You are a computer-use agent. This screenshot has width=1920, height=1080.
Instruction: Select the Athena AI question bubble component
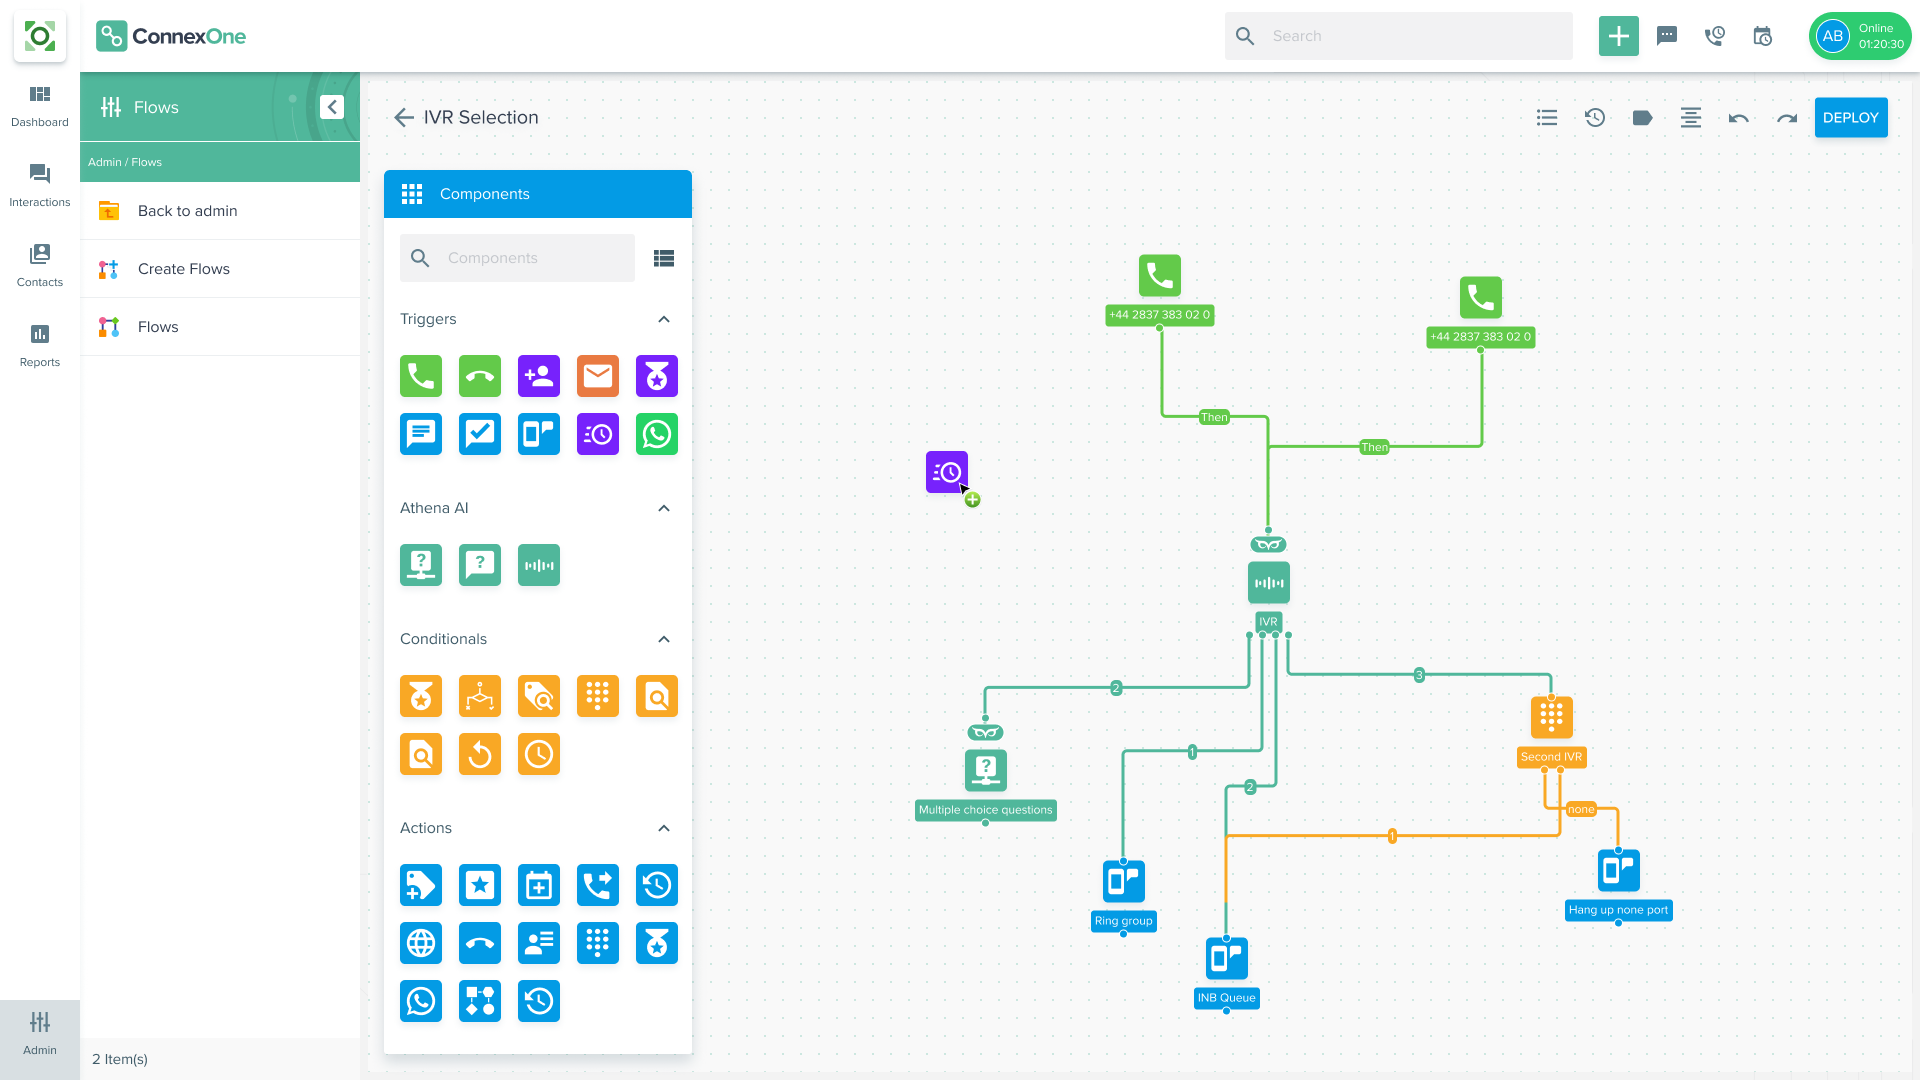(x=480, y=565)
